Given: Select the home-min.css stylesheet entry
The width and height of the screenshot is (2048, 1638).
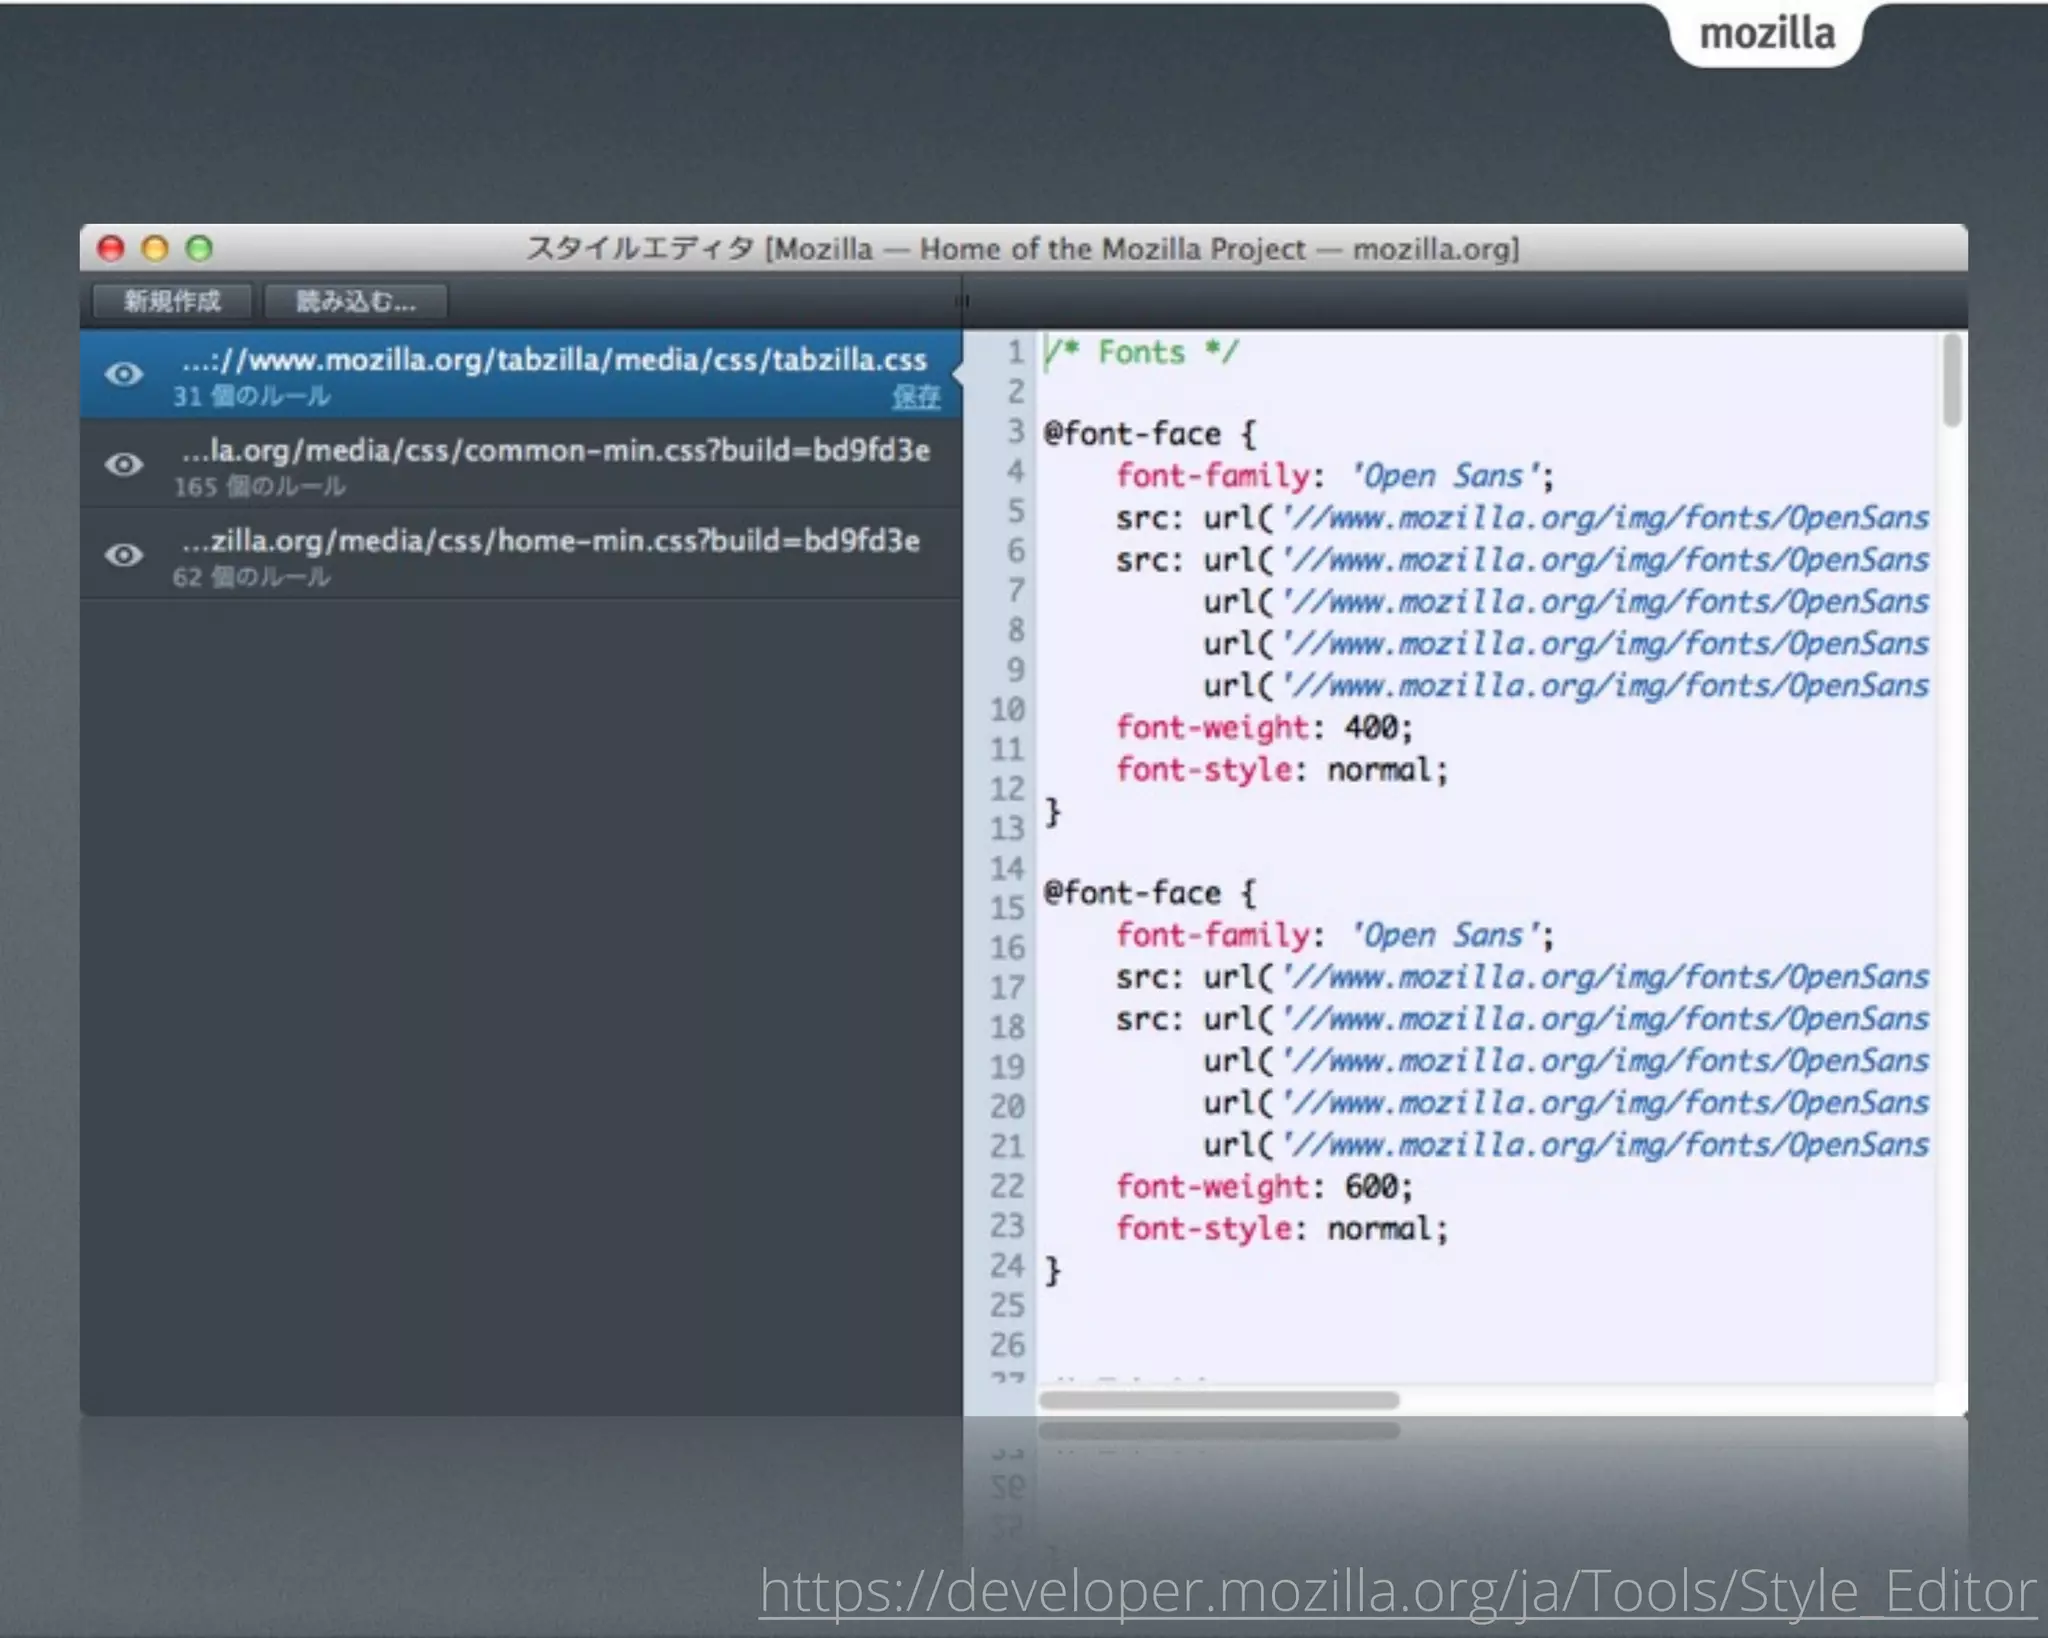Looking at the screenshot, I should click(x=521, y=554).
